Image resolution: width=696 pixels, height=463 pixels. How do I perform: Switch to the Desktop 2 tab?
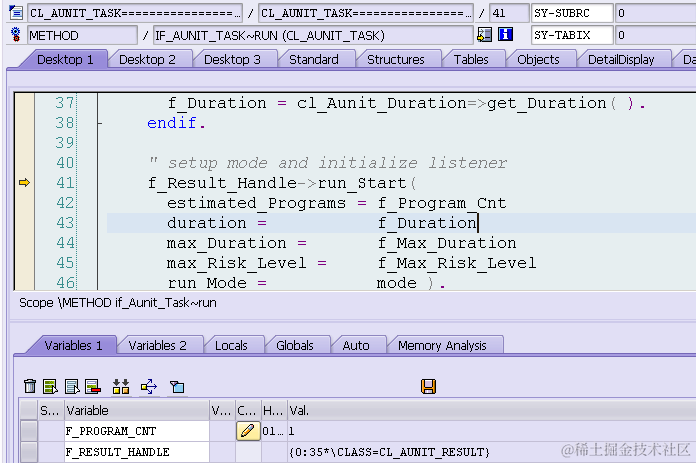[147, 59]
